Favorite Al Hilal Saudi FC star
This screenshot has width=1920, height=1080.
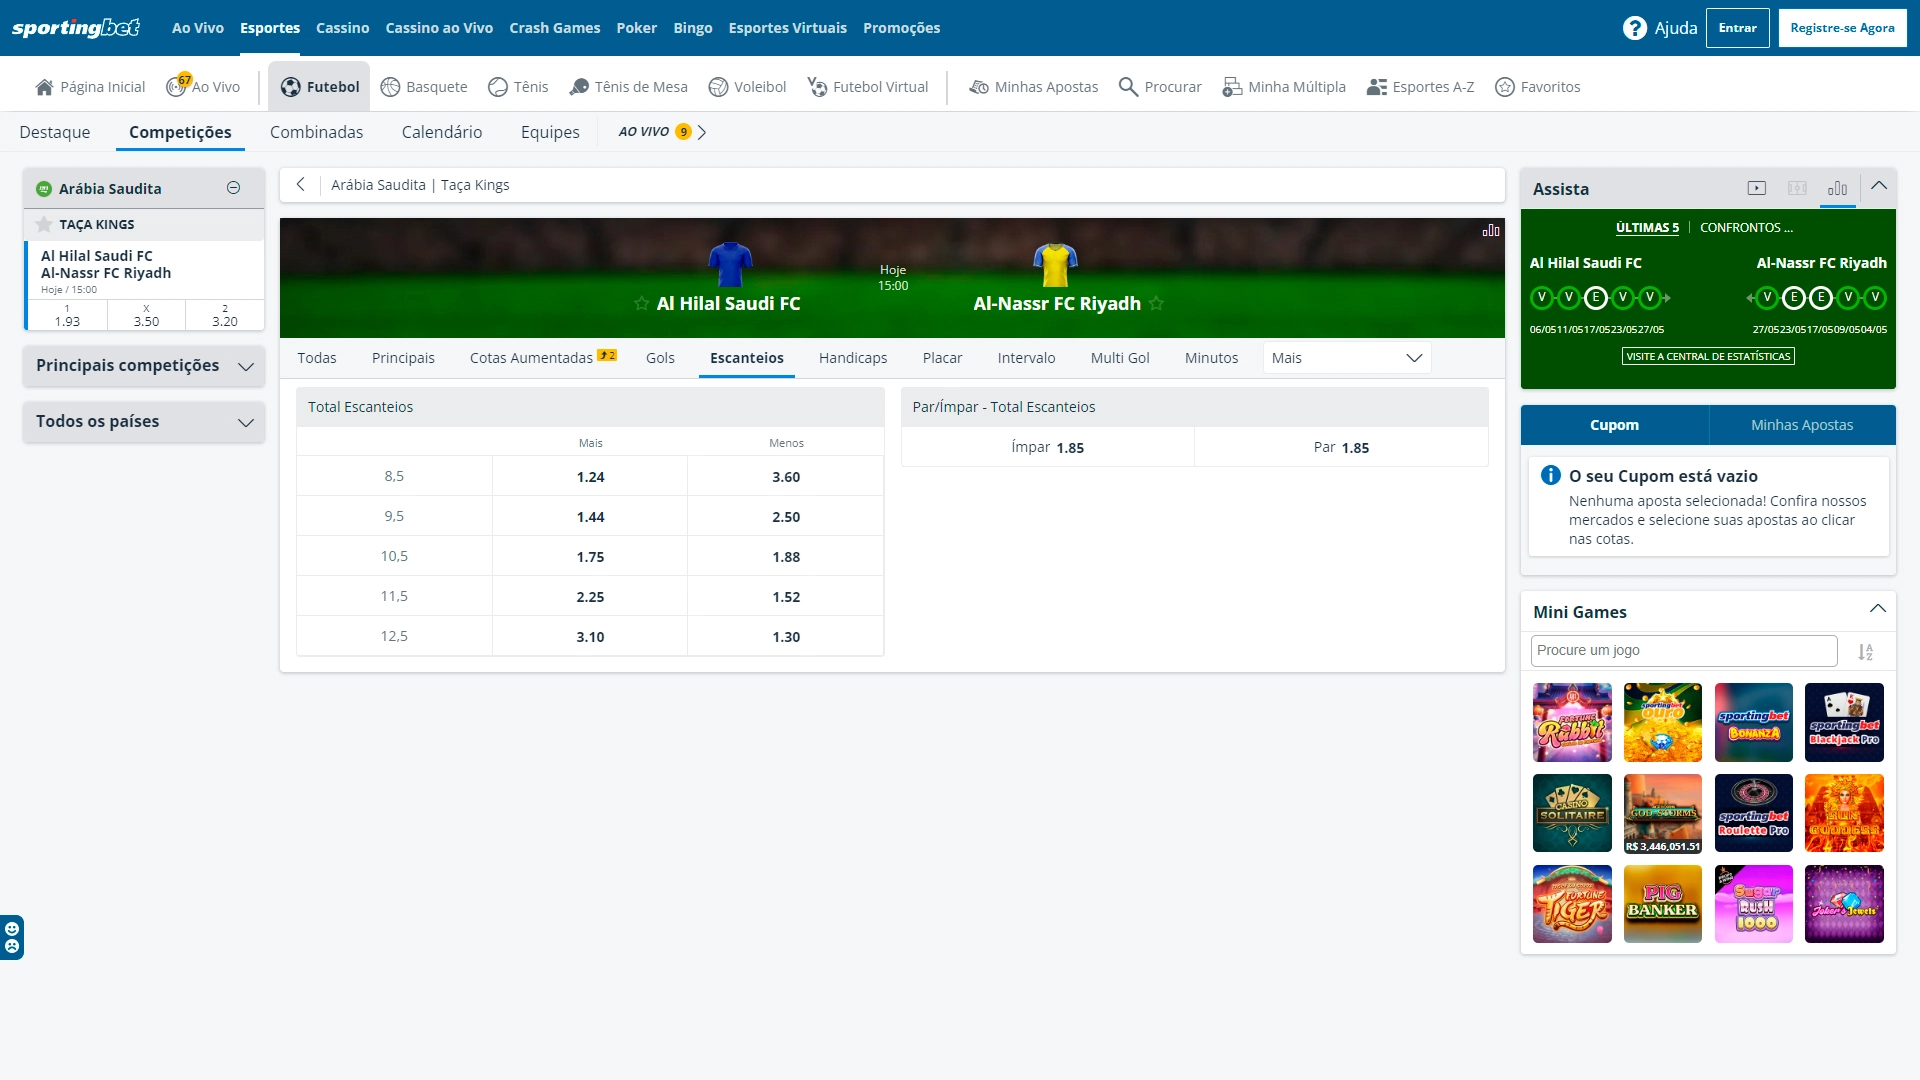coord(642,303)
